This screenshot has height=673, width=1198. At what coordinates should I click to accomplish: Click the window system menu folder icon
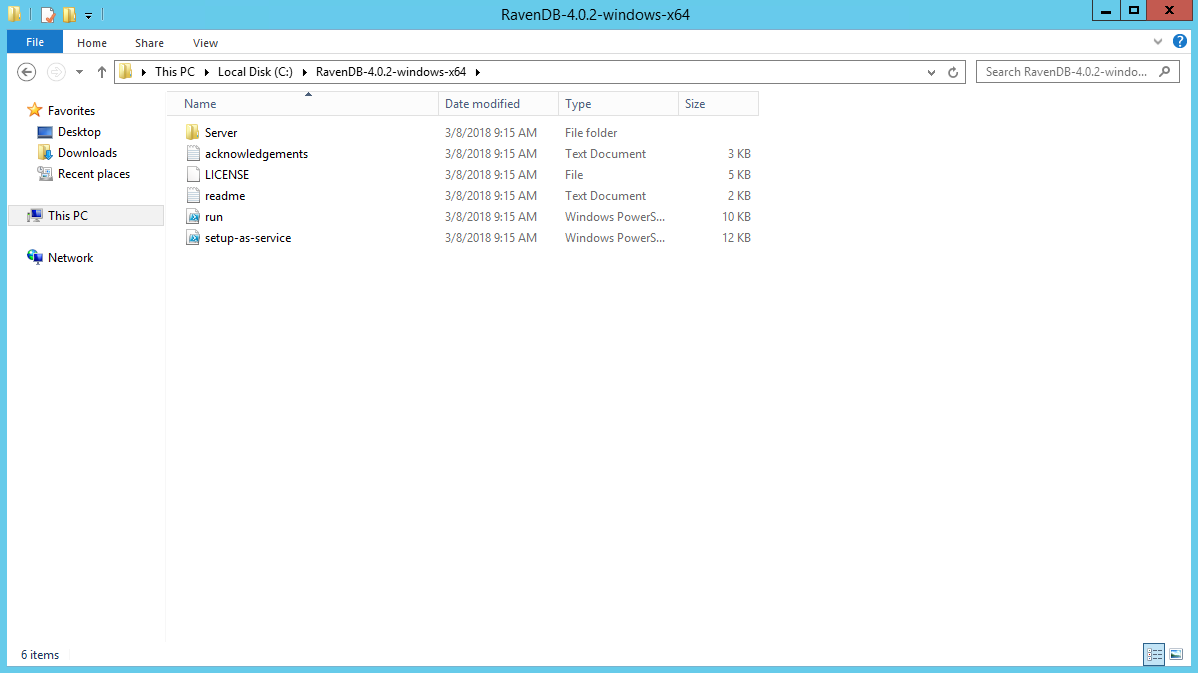point(15,15)
